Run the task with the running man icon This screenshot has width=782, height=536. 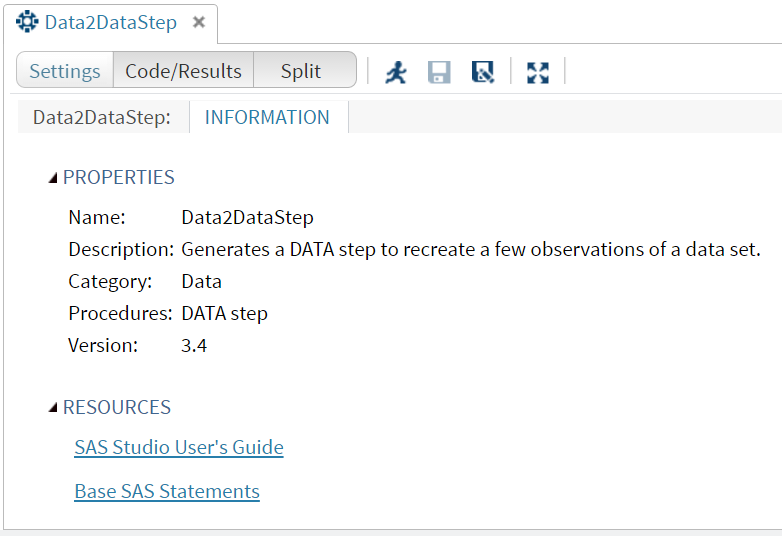(396, 72)
